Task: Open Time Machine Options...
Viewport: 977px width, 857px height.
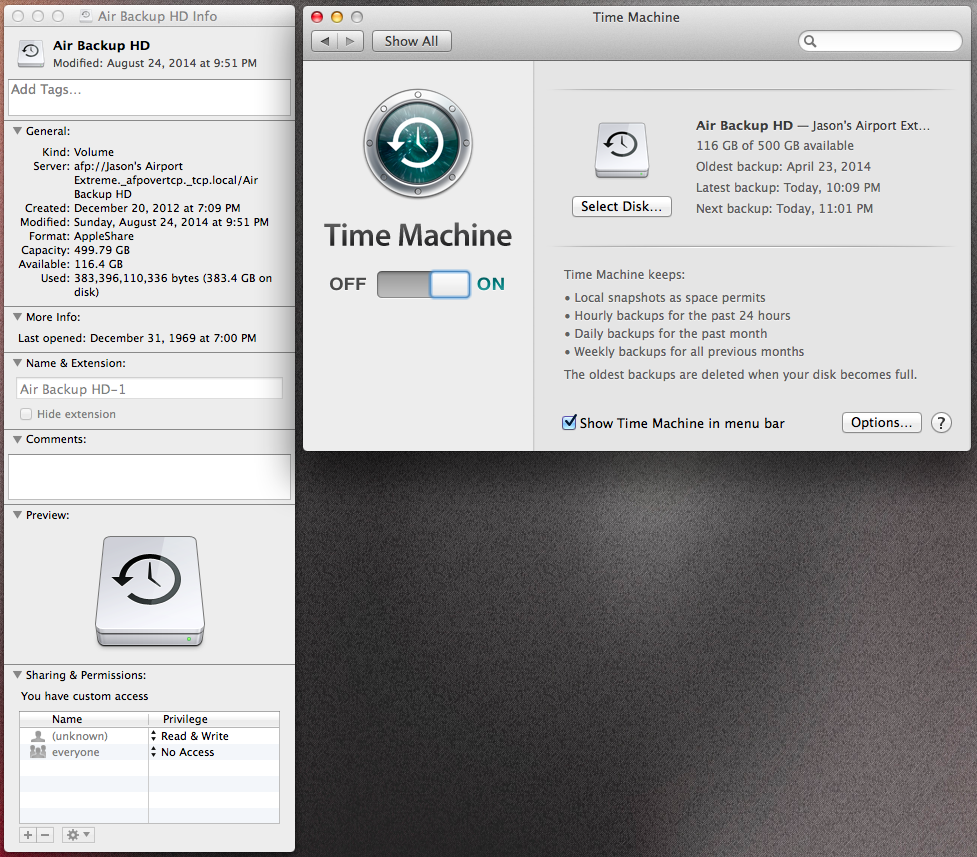Action: pos(881,423)
